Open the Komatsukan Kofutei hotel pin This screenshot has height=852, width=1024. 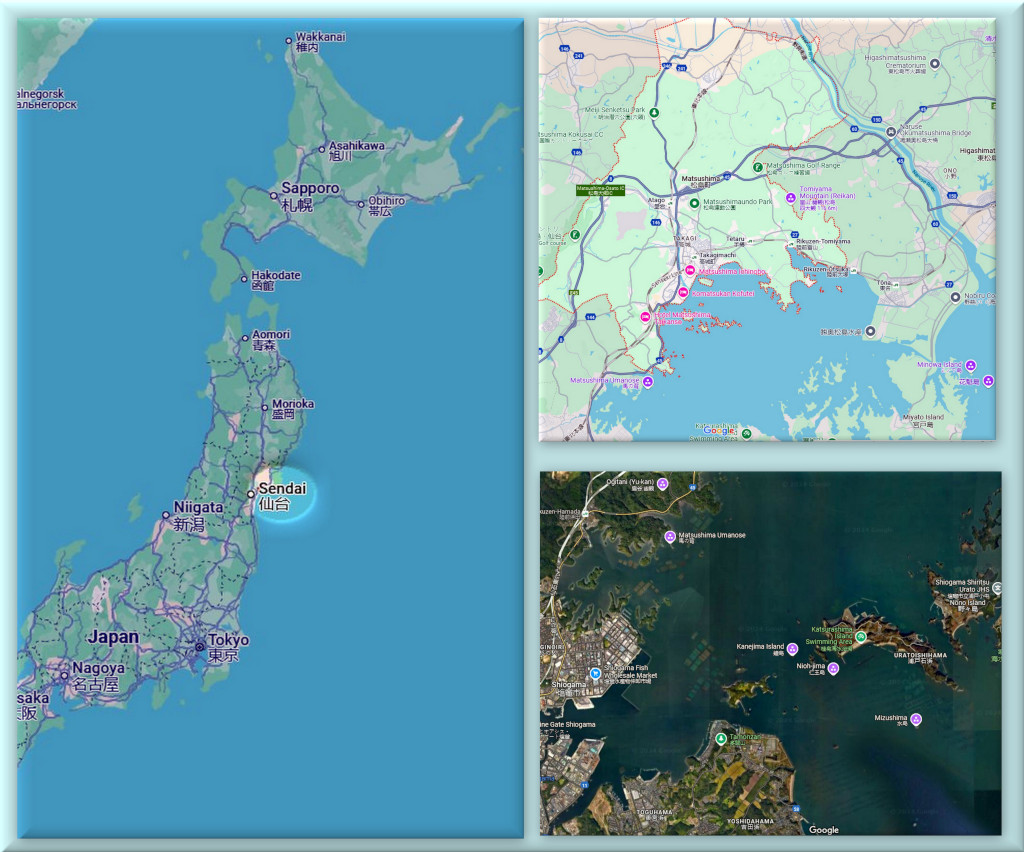pos(682,293)
